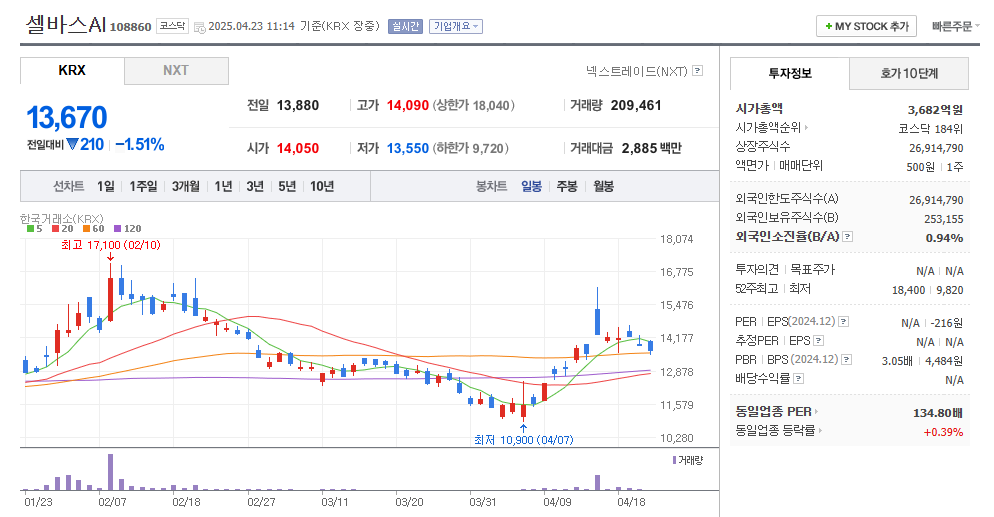Click the 전일 value 13,880

298,105
